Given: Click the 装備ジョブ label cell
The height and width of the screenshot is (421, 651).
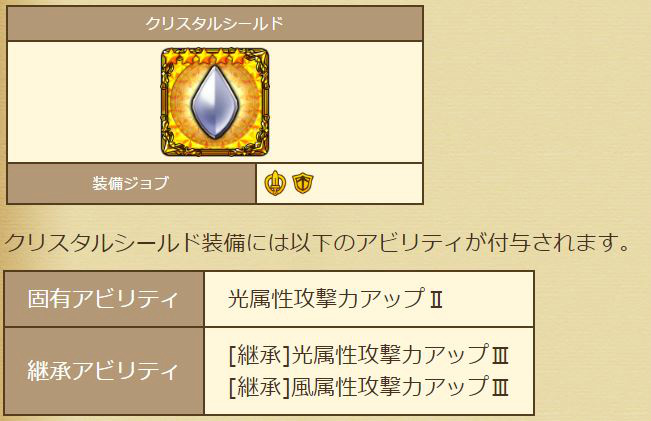Looking at the screenshot, I should click(x=131, y=183).
